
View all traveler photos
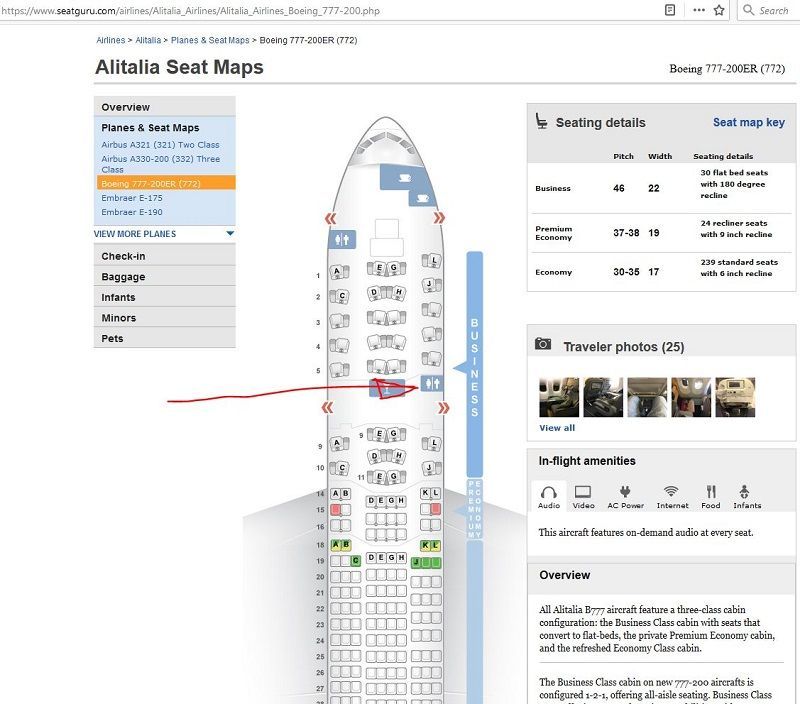[557, 428]
